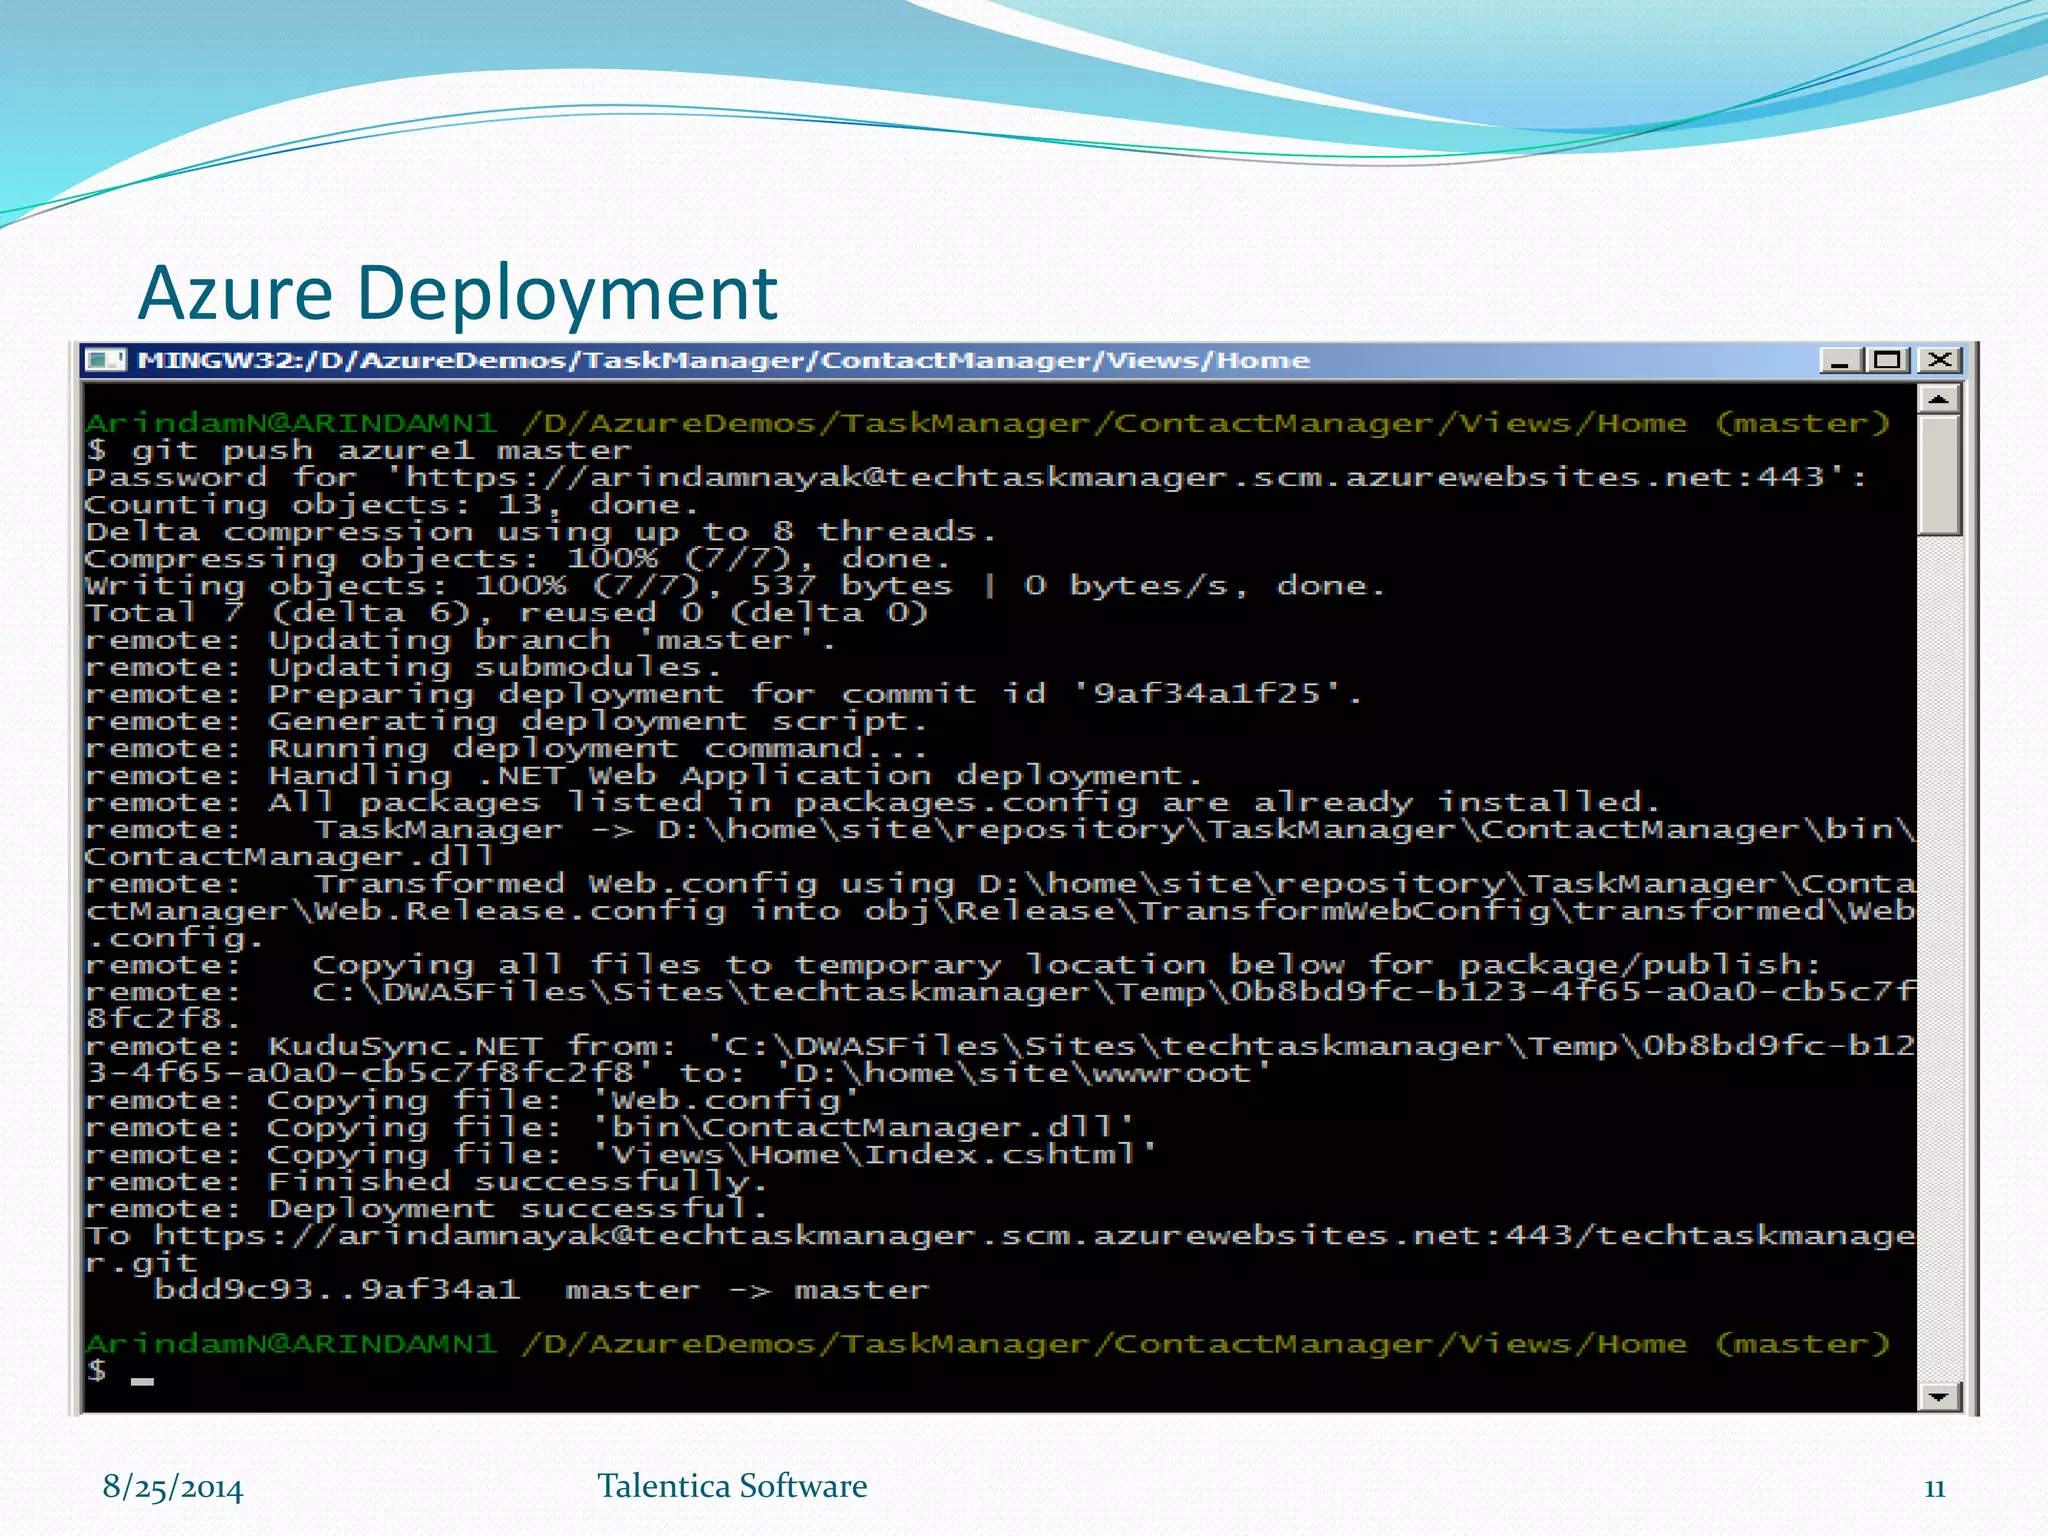The width and height of the screenshot is (2048, 1536).
Task: Click 'Handling .NET Web Application deployment.' line
Action: pos(644,775)
